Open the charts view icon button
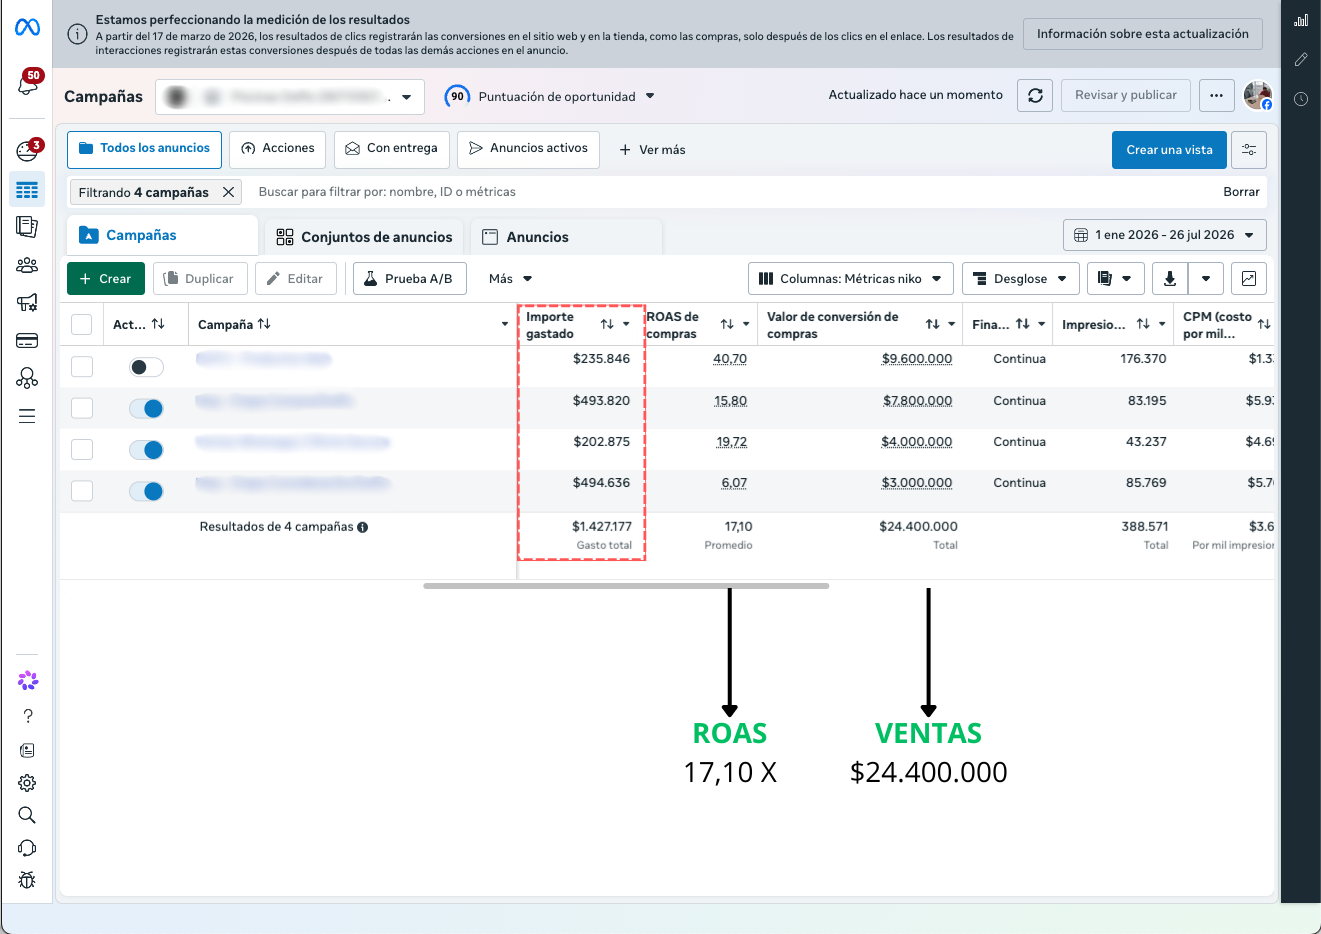 pos(1248,279)
